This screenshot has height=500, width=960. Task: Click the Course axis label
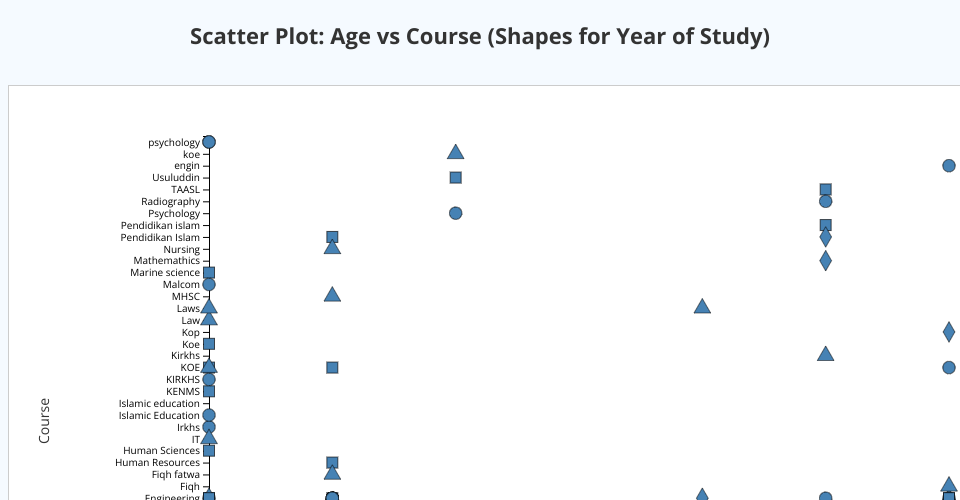tap(44, 420)
